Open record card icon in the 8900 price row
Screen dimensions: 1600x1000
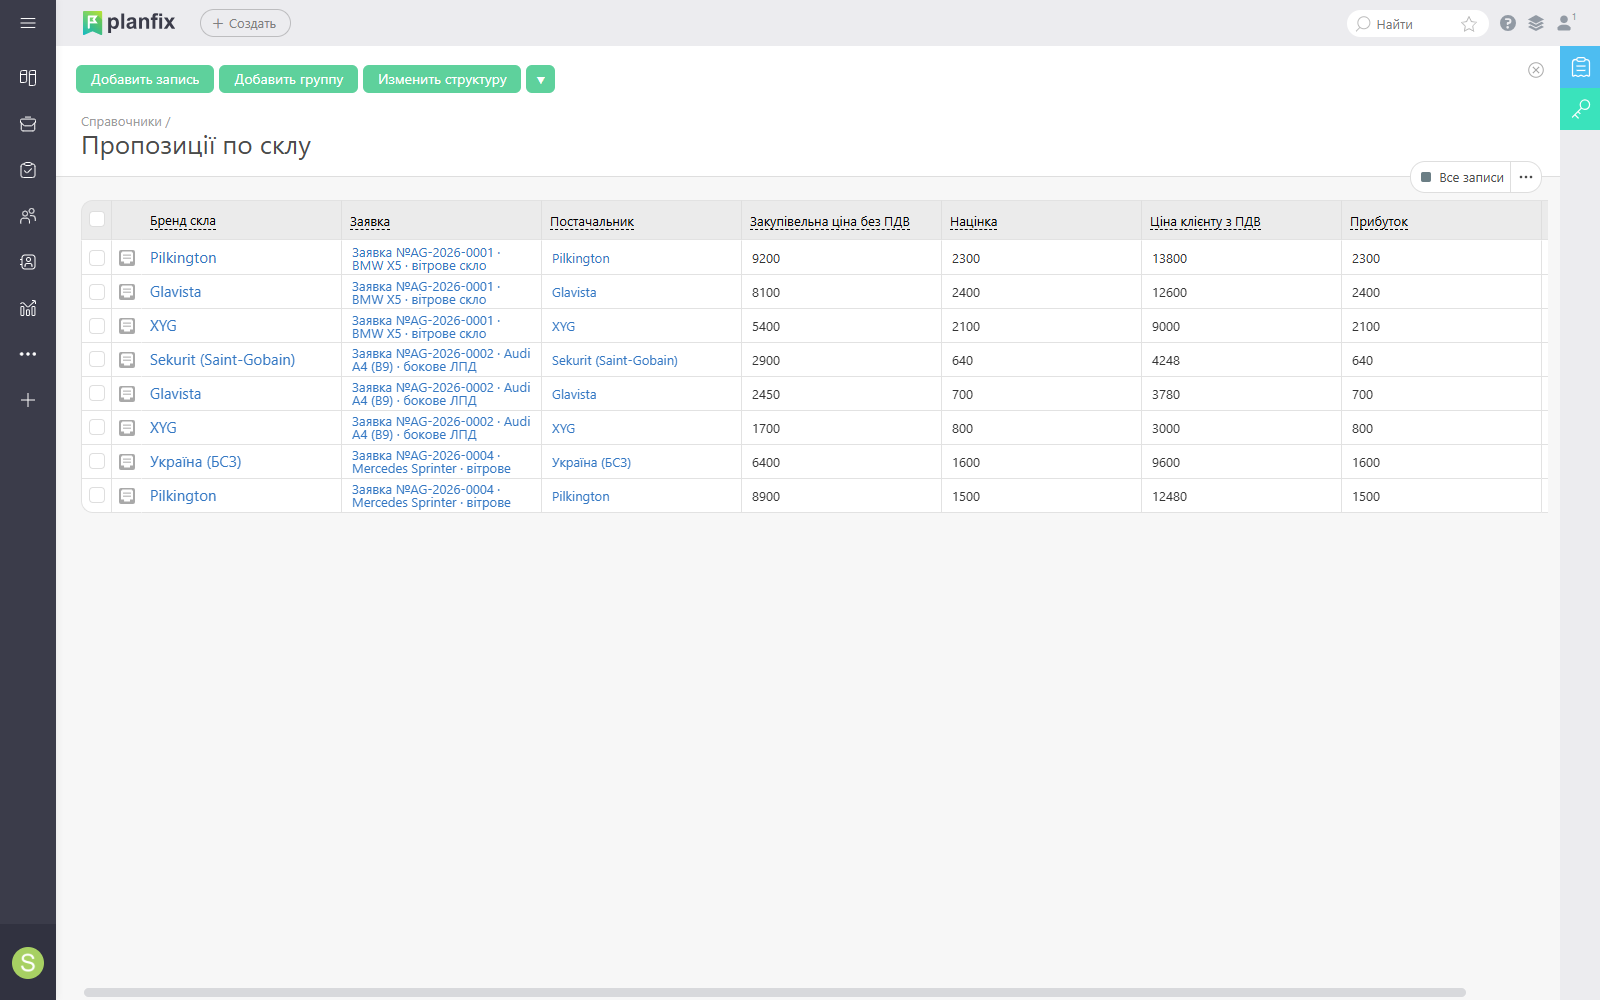tap(127, 496)
